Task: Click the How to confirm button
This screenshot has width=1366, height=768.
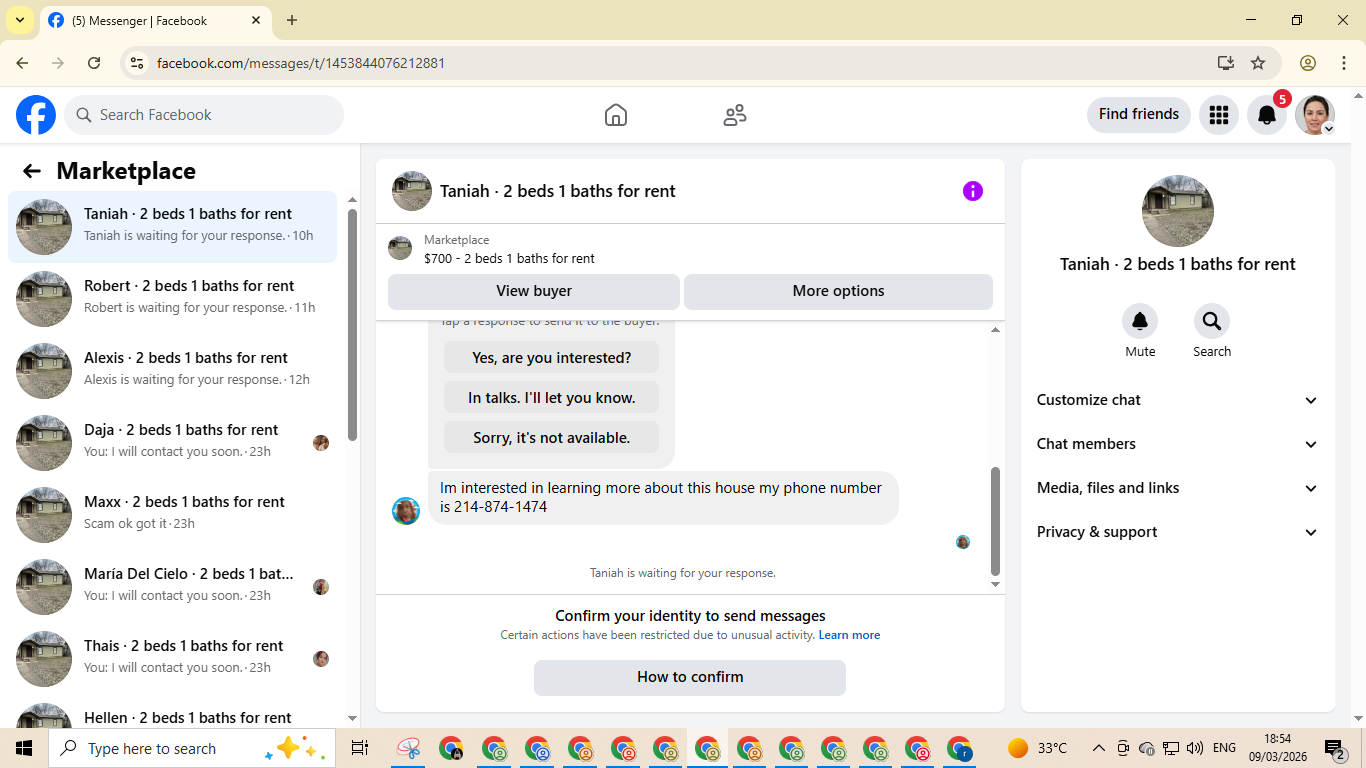Action: 690,677
